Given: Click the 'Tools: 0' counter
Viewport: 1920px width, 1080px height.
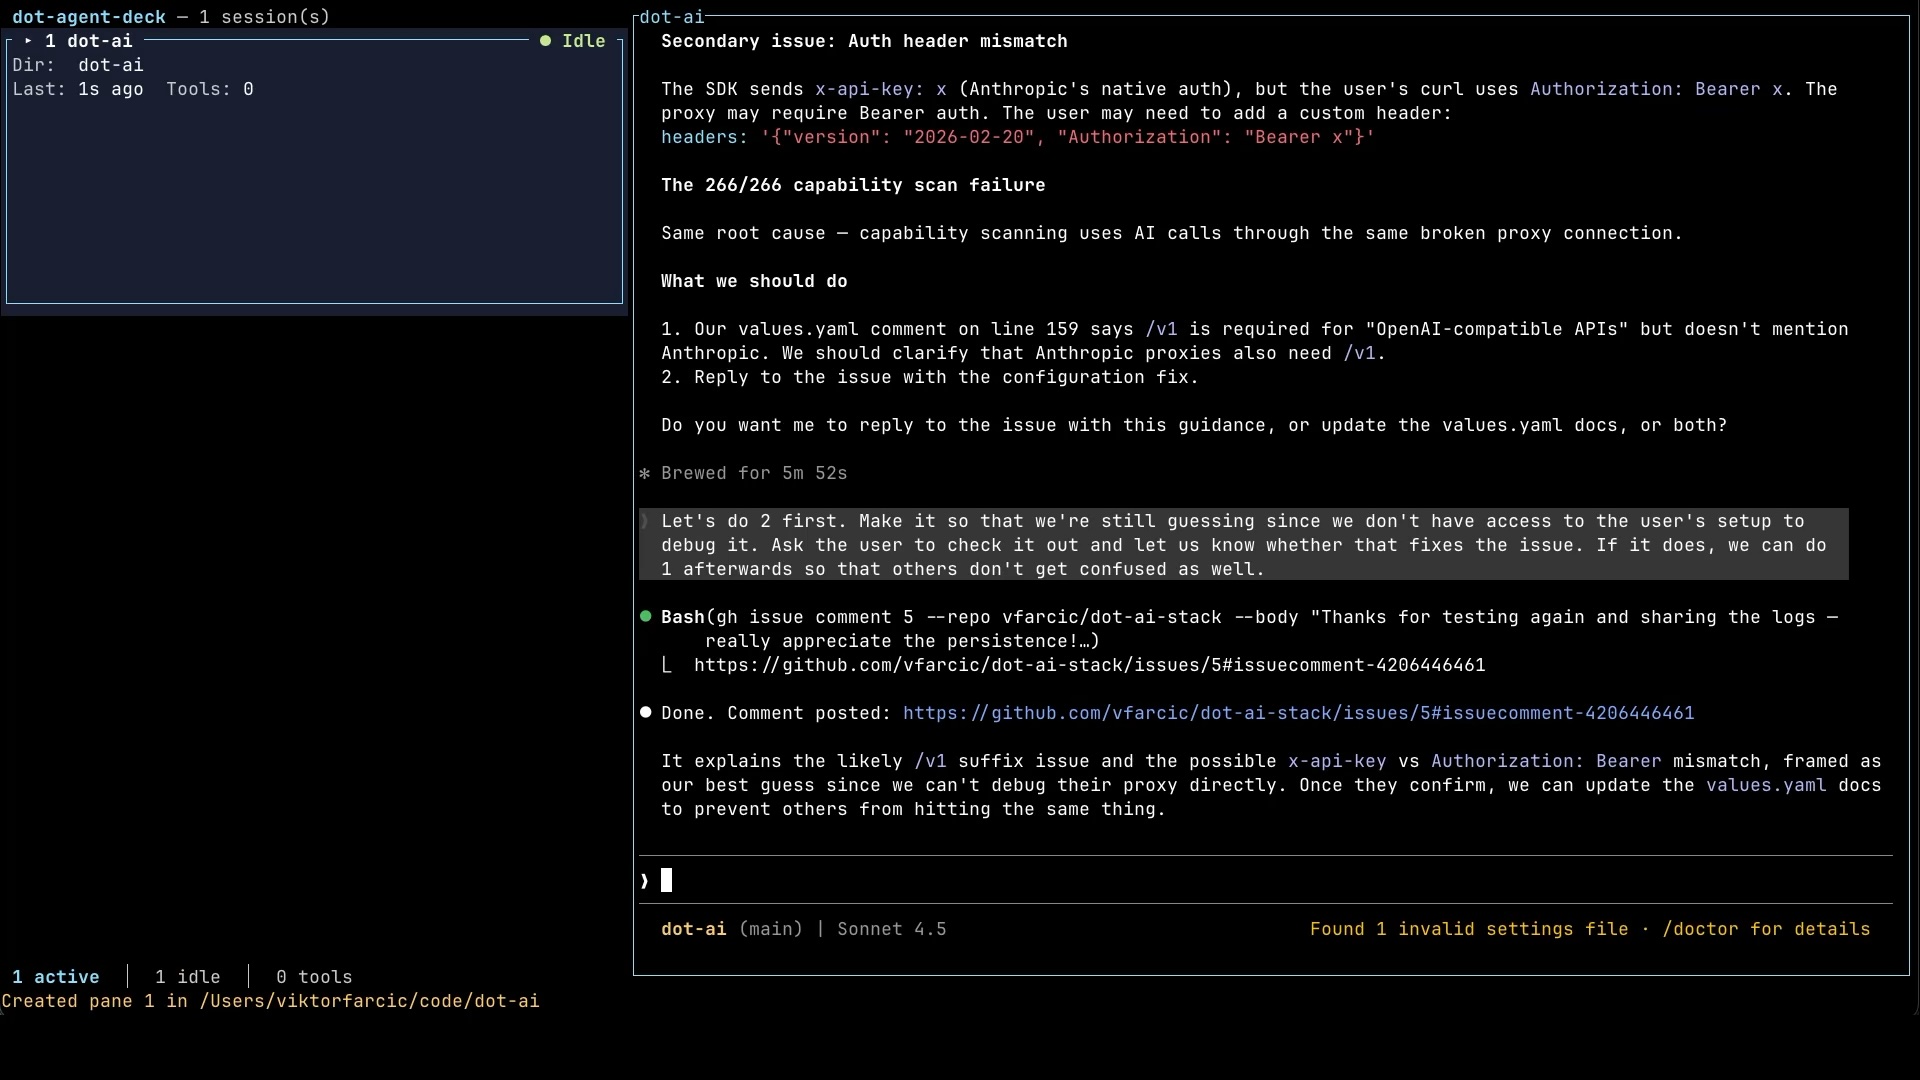Looking at the screenshot, I should coord(210,89).
